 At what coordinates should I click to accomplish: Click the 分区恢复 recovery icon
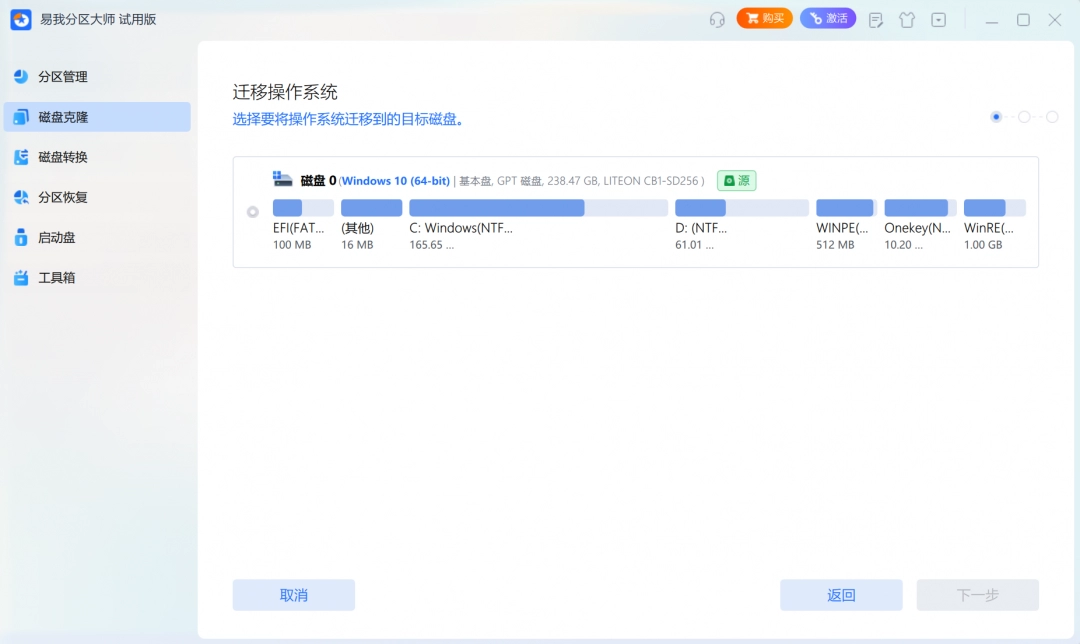click(x=21, y=197)
